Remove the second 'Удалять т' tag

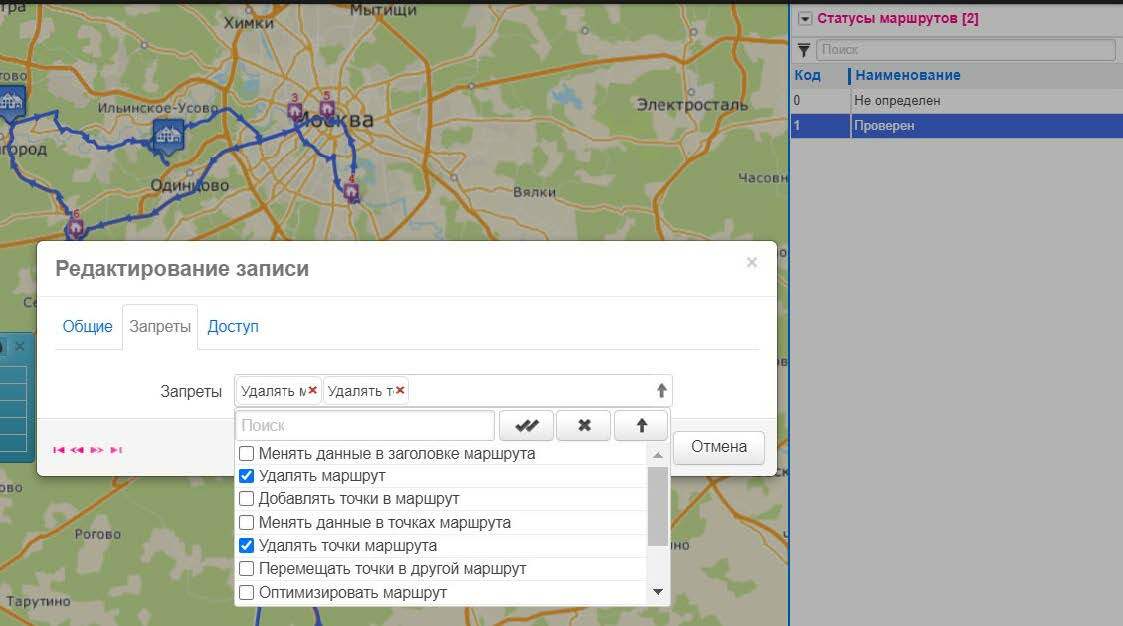[x=400, y=390]
